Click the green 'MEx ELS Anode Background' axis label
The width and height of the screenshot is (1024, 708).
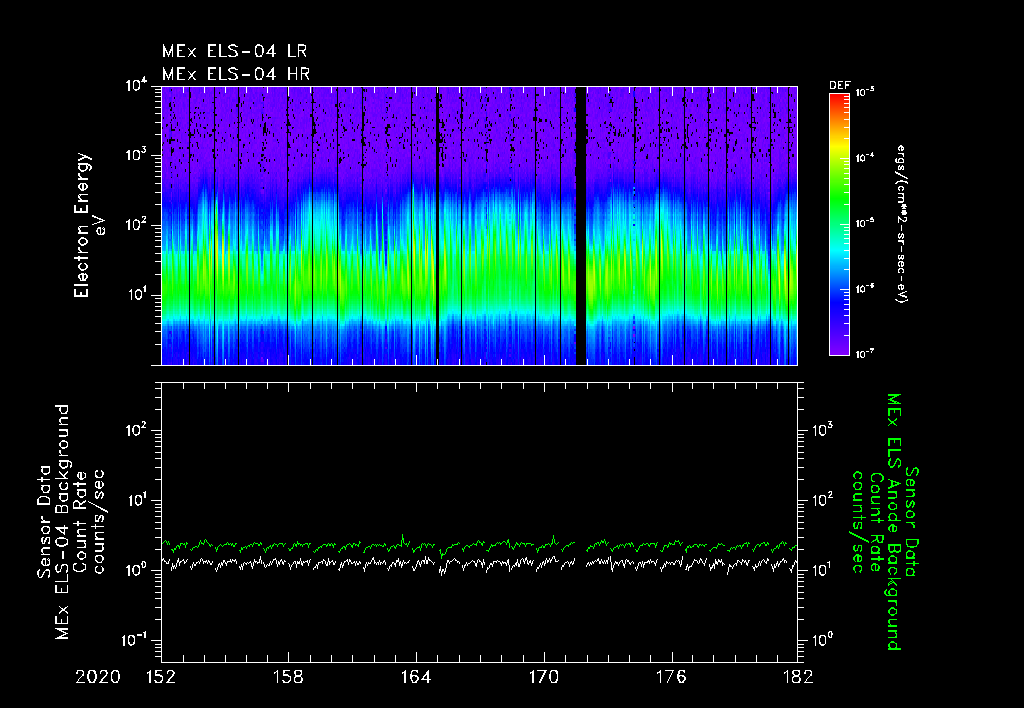click(x=893, y=521)
